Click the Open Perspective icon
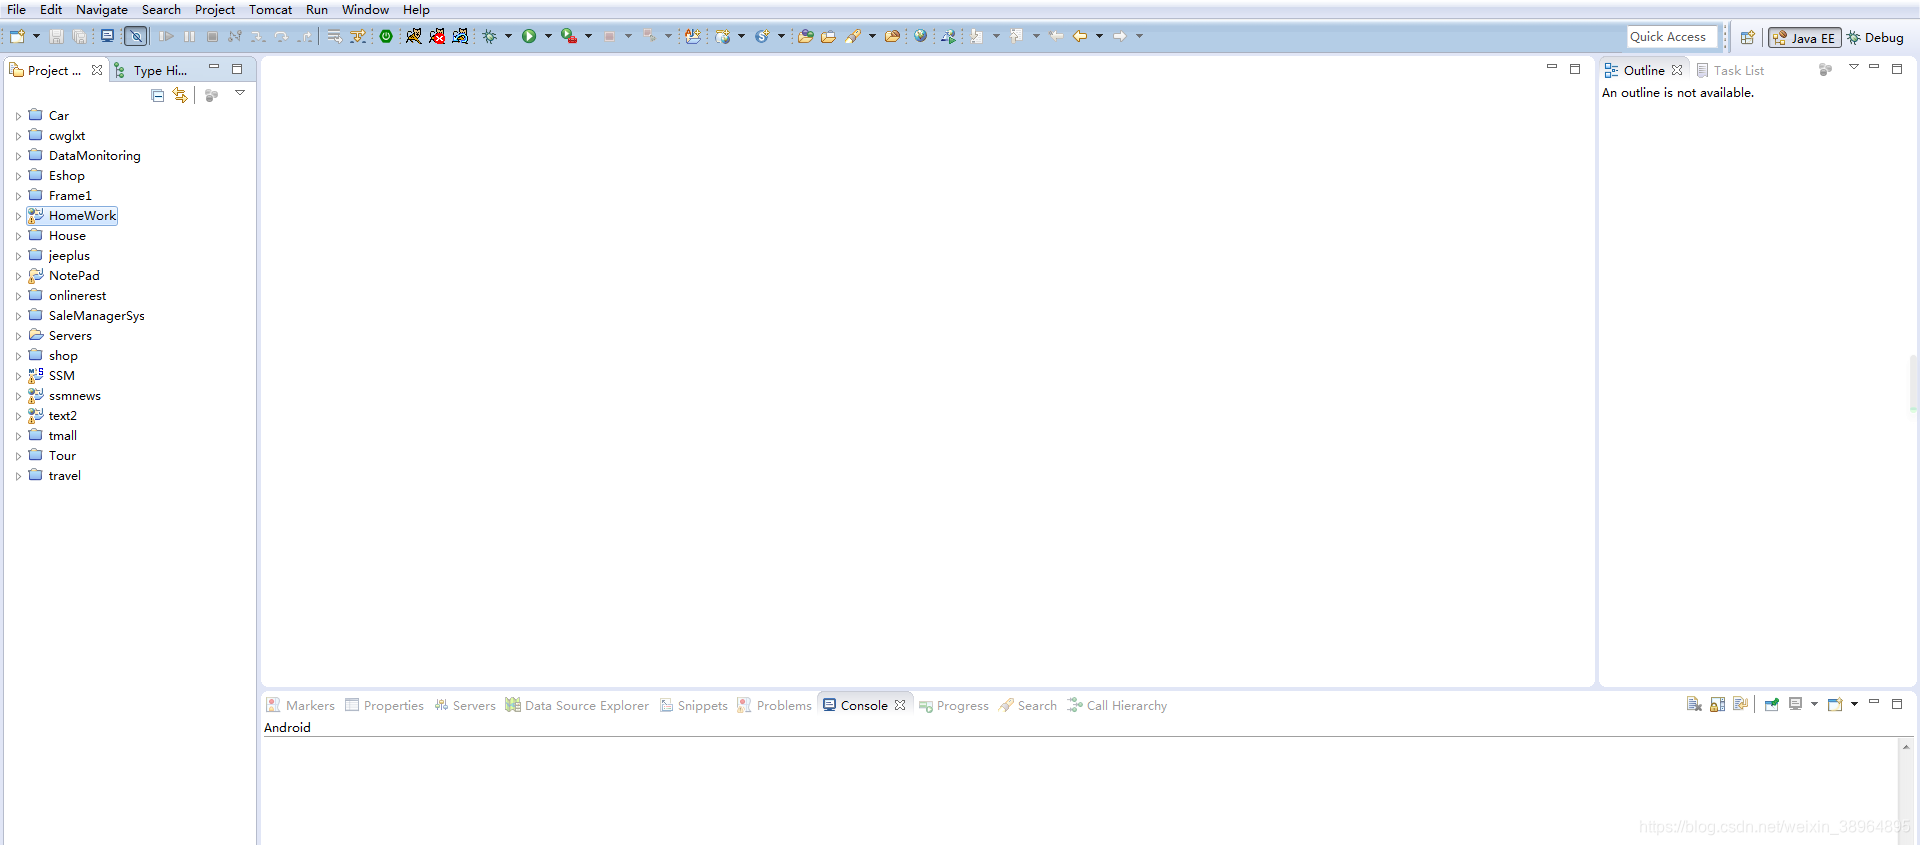This screenshot has height=845, width=1920. [x=1747, y=37]
